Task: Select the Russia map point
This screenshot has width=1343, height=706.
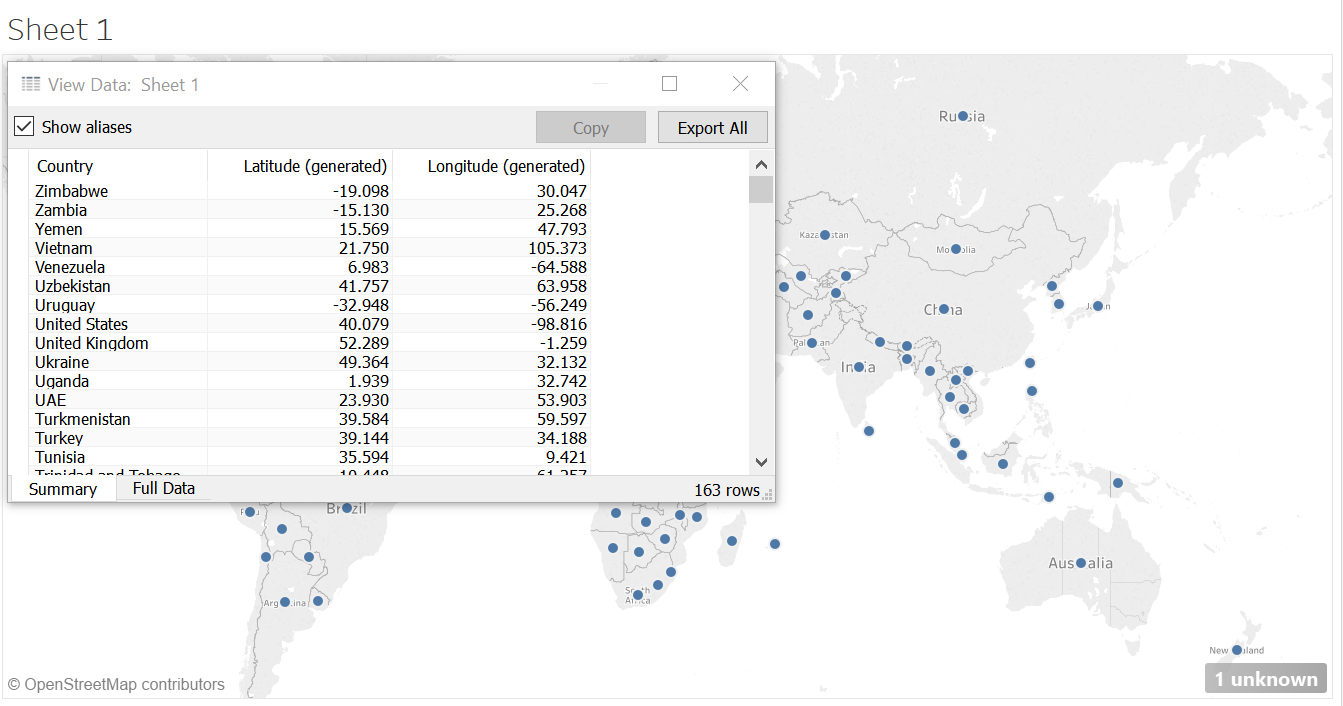Action: coord(963,116)
